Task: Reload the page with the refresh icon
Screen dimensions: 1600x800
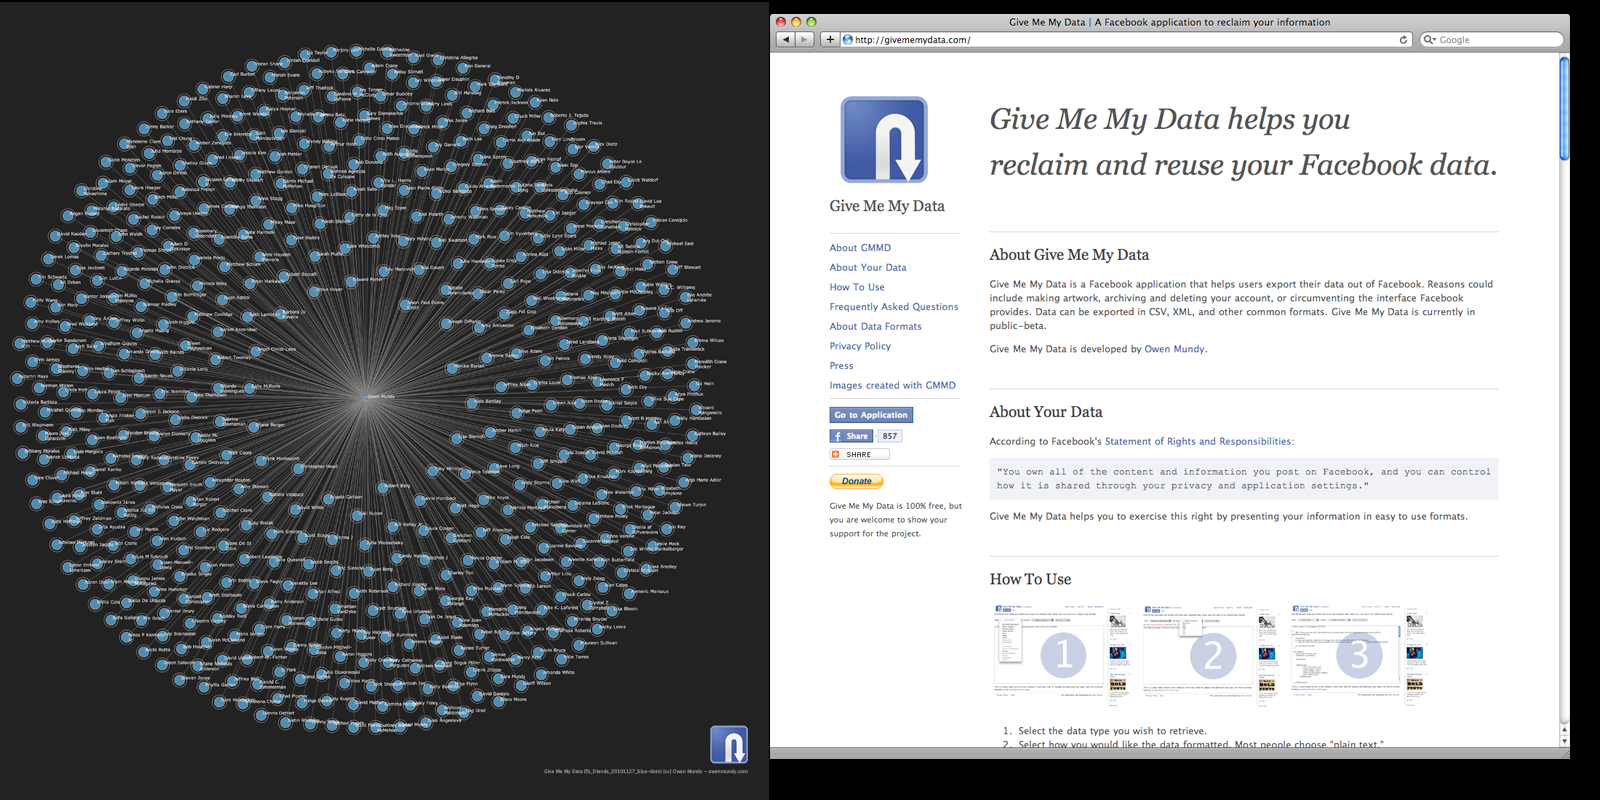Action: (x=1403, y=40)
